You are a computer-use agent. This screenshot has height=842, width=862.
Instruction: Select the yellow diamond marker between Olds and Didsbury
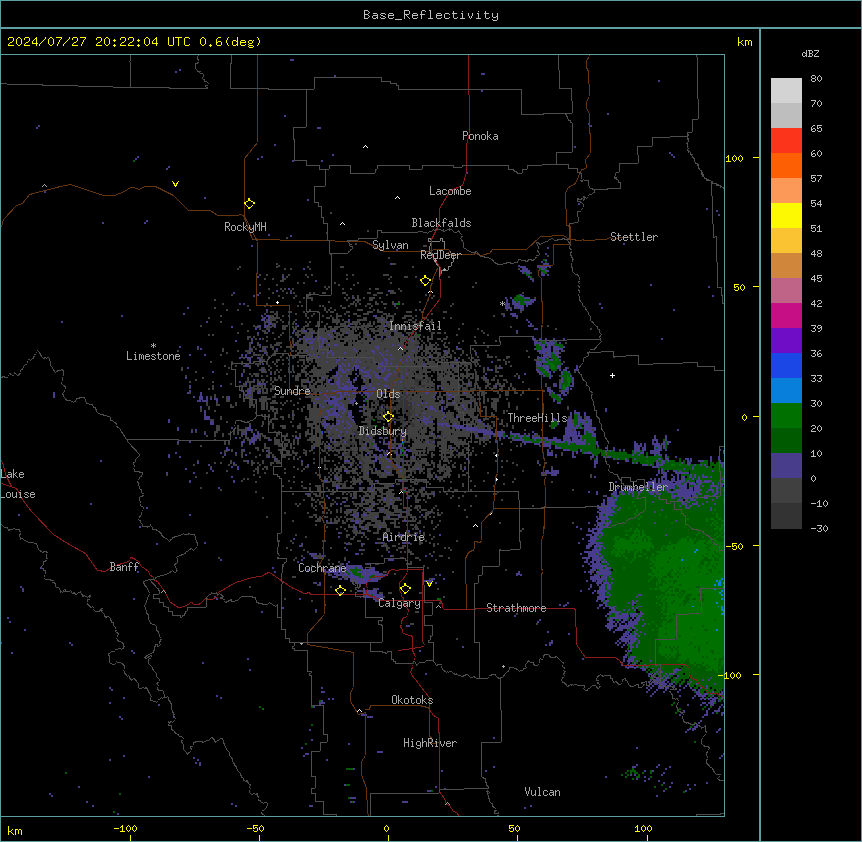[x=388, y=417]
